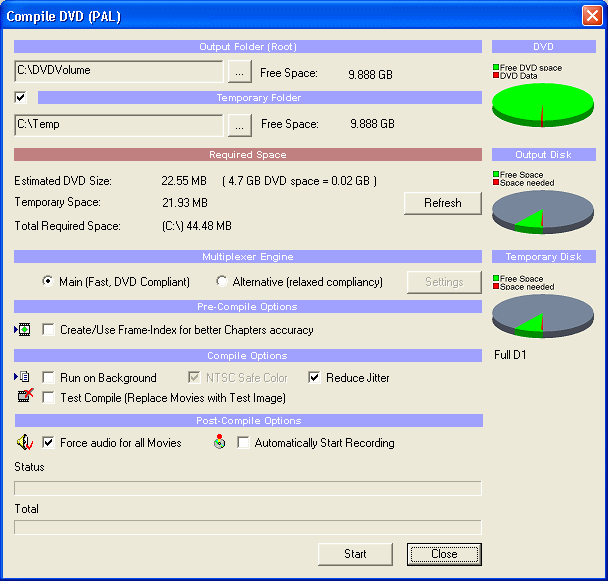Click the Estimated DVD Size value 22.55 MB
This screenshot has width=608, height=581.
click(x=184, y=181)
